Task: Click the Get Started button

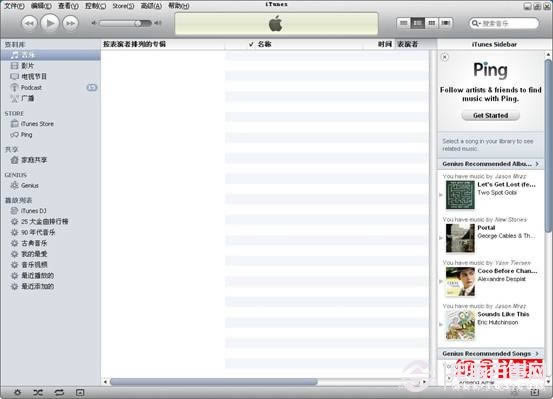Action: click(x=490, y=115)
